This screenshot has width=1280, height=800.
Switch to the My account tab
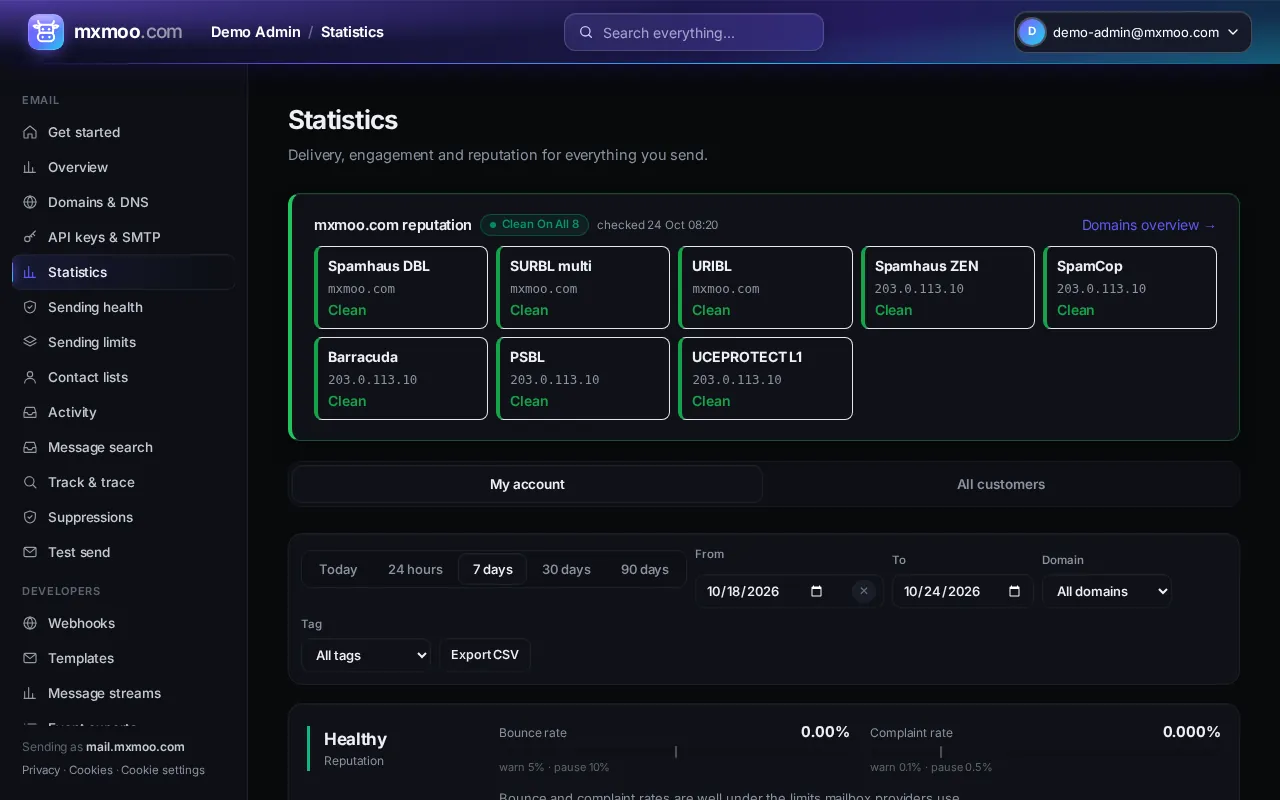[x=527, y=484]
